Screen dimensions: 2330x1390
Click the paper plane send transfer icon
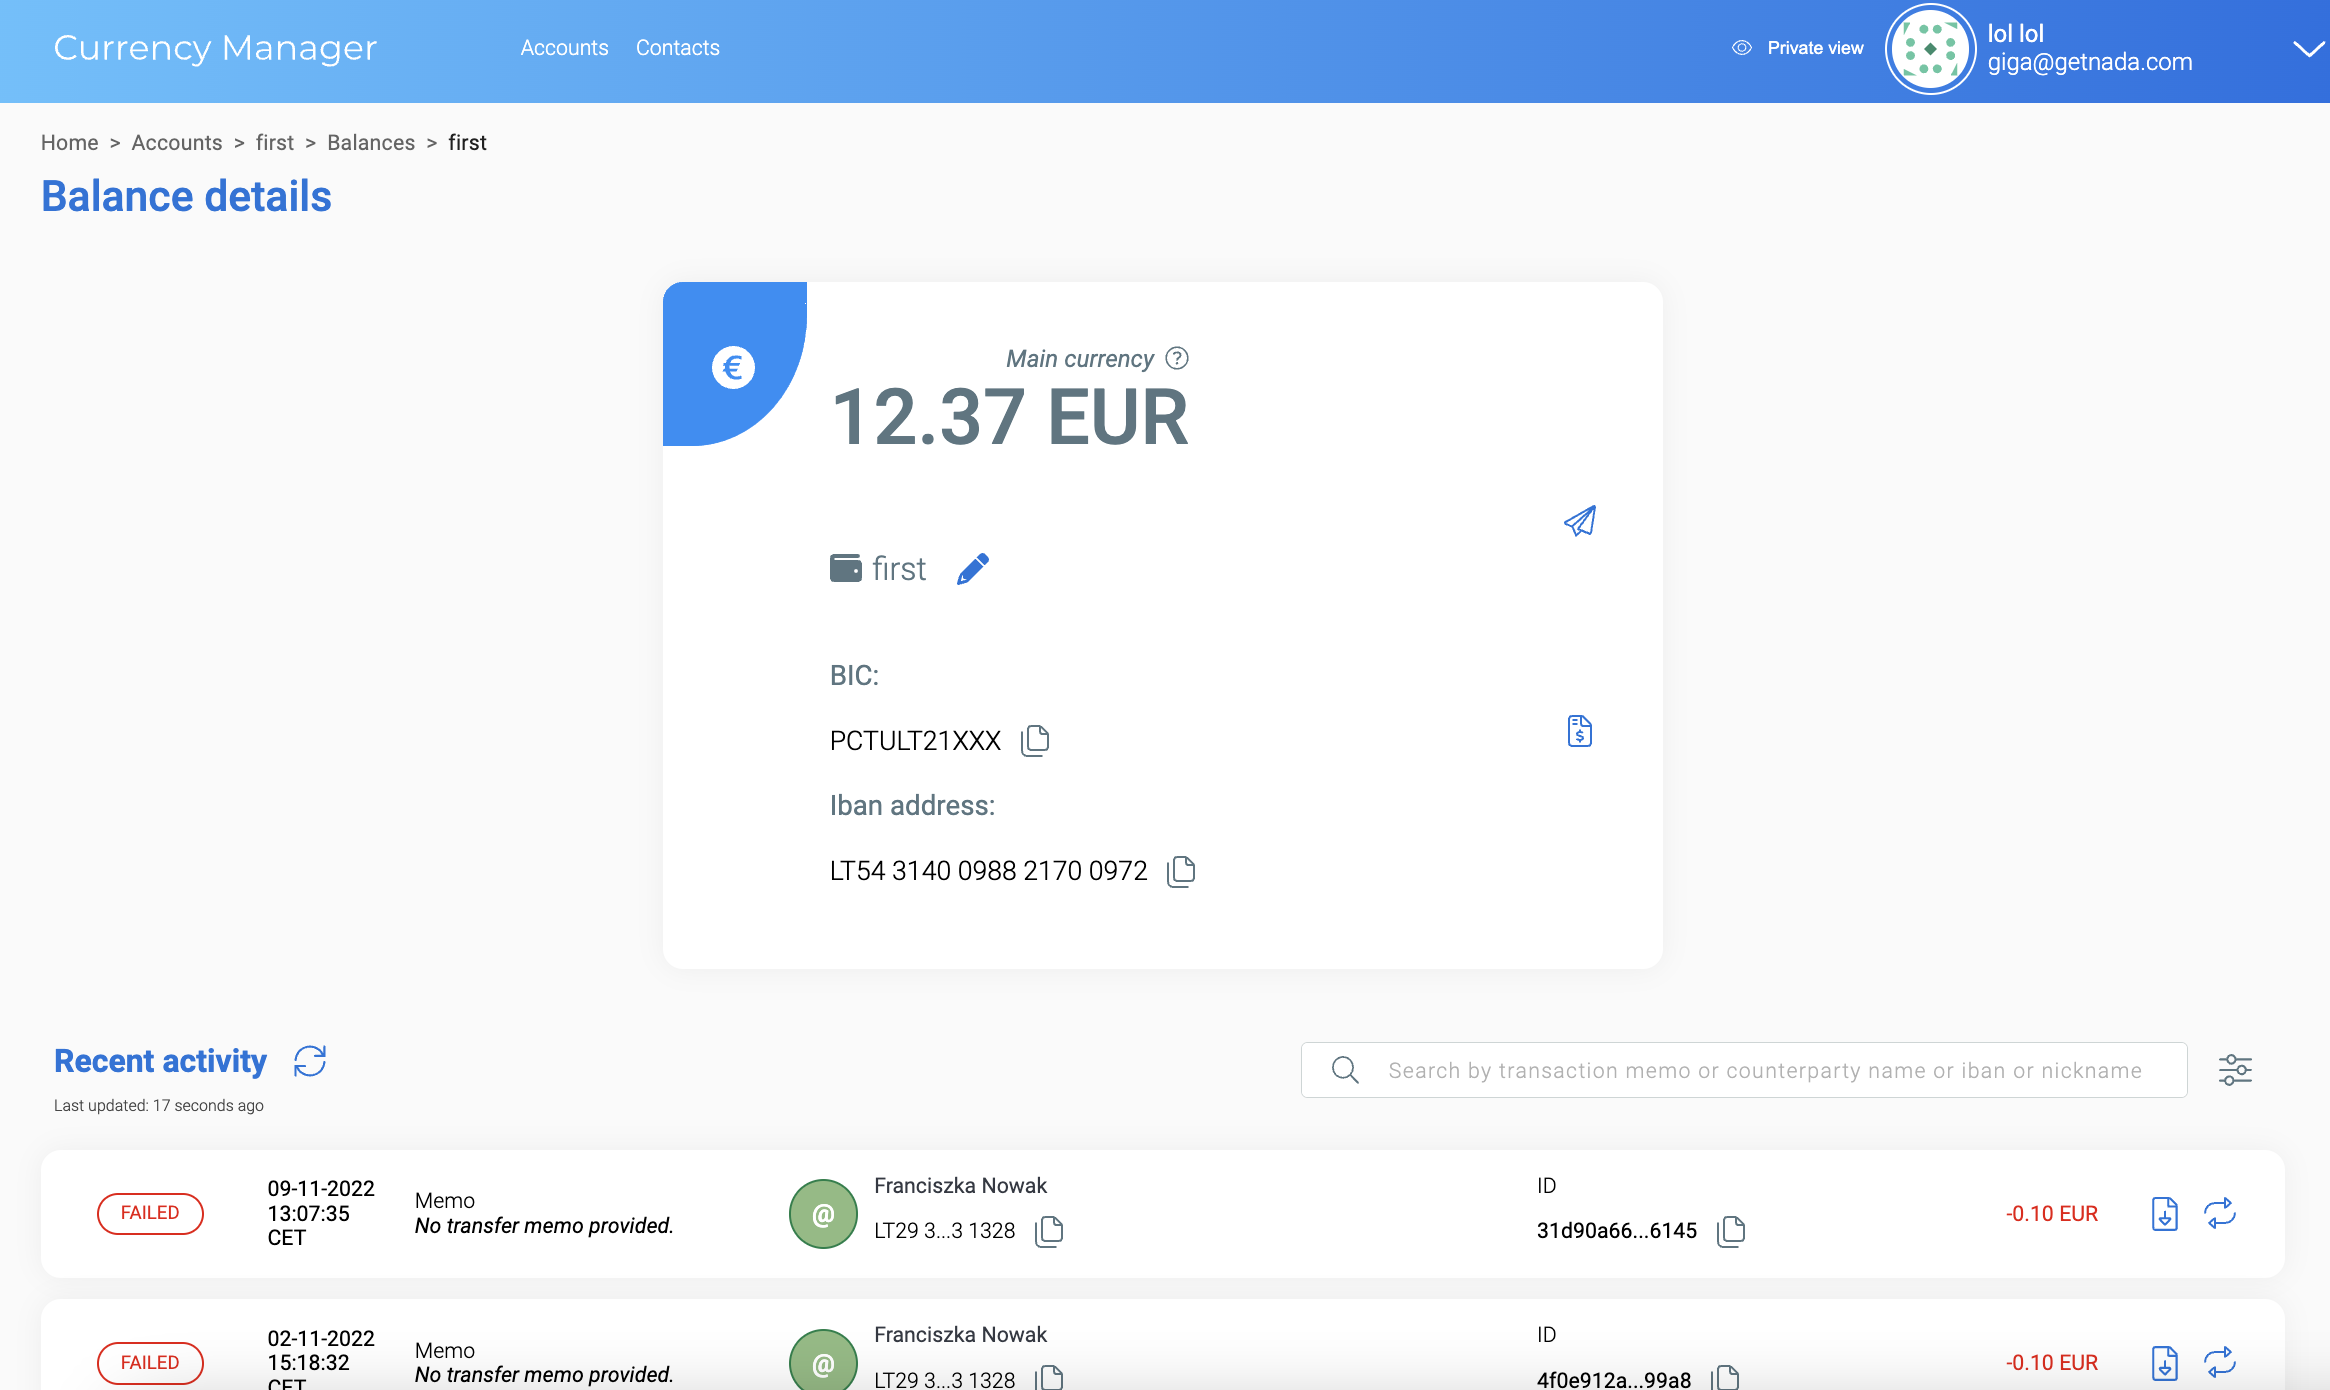point(1580,521)
